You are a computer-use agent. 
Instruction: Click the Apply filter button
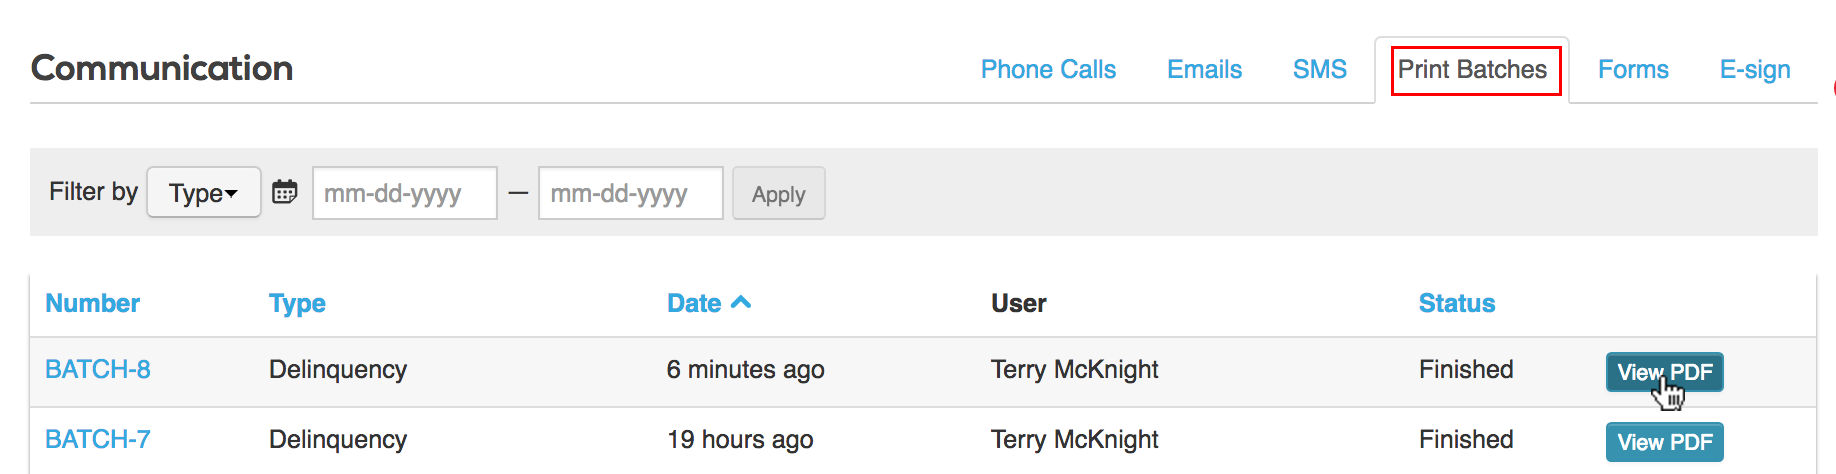[x=779, y=193]
